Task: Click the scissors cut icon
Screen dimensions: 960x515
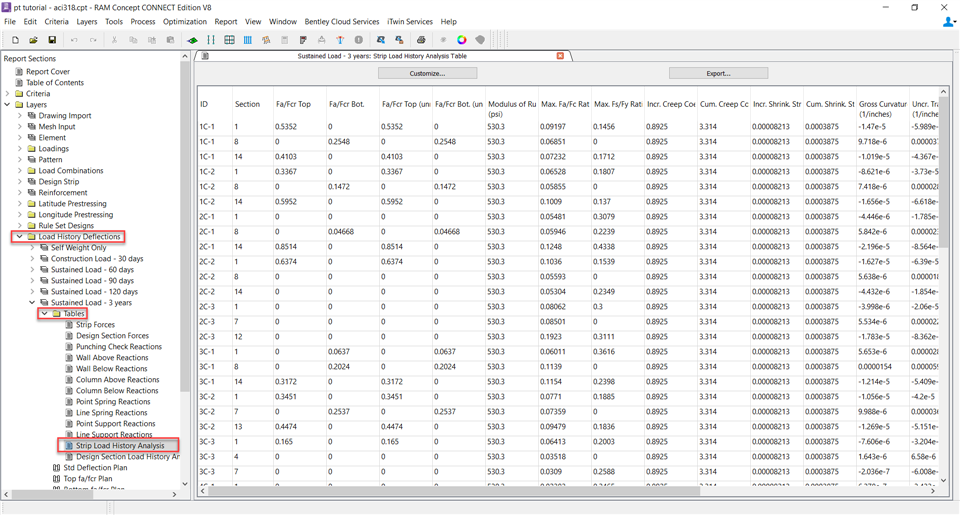Action: [114, 40]
